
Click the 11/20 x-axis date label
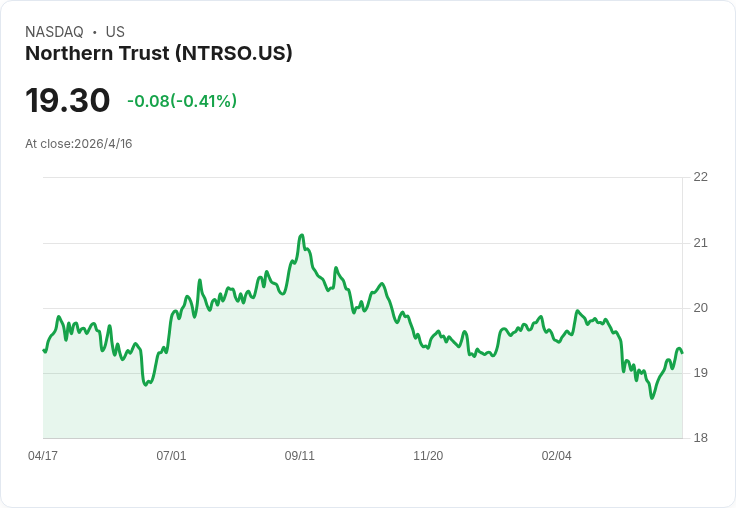pos(428,456)
